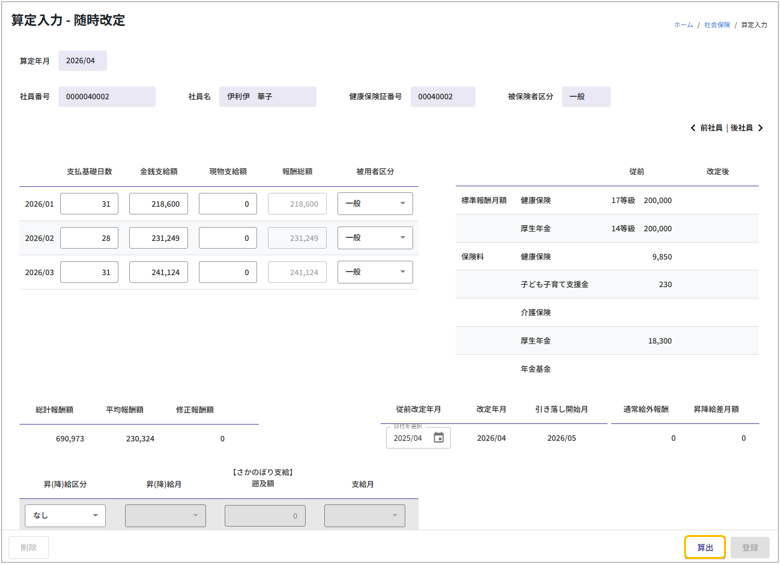Open the calendar picker for 従前改定年月

(438, 438)
